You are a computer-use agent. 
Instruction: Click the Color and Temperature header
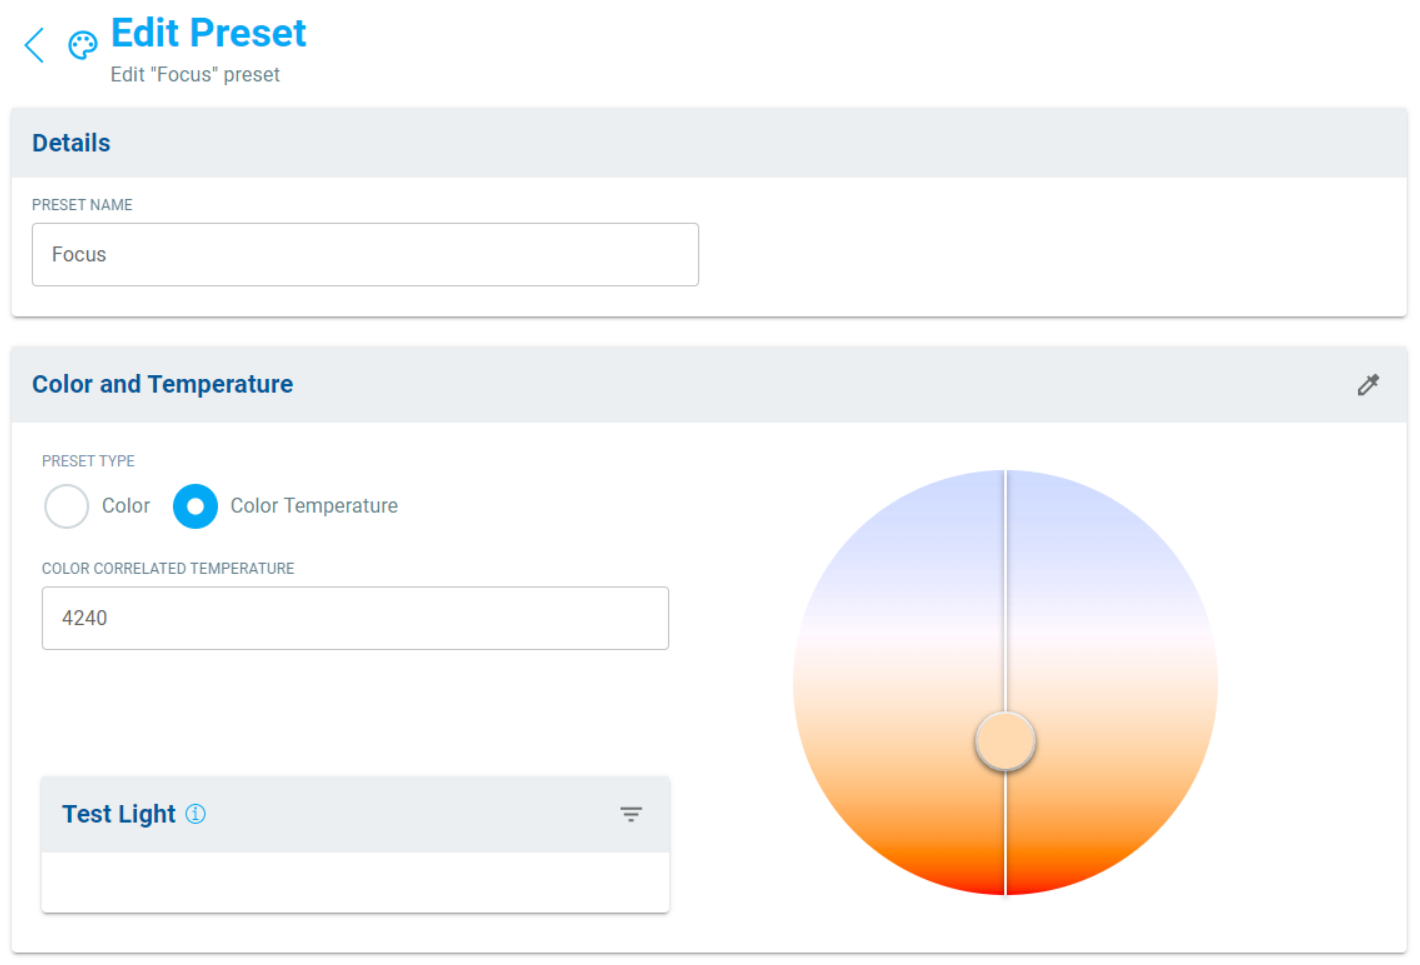pos(709,385)
